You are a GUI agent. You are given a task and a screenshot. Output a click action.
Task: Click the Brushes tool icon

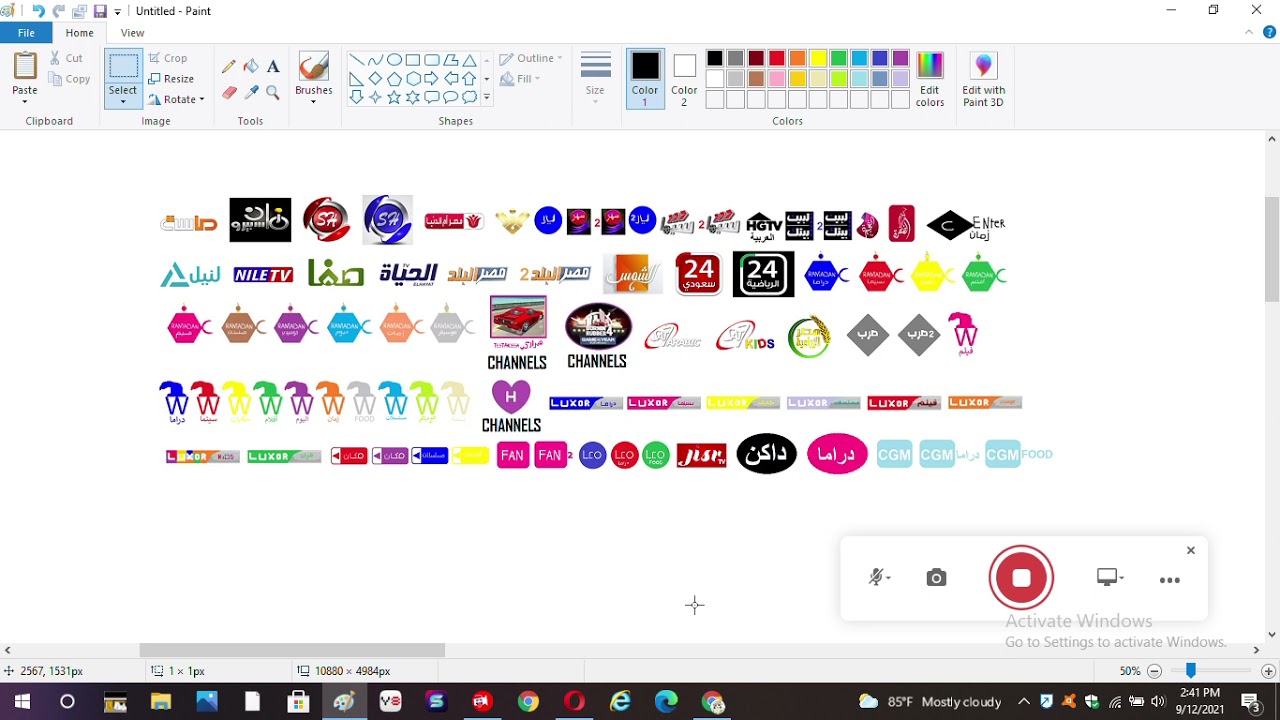313,66
